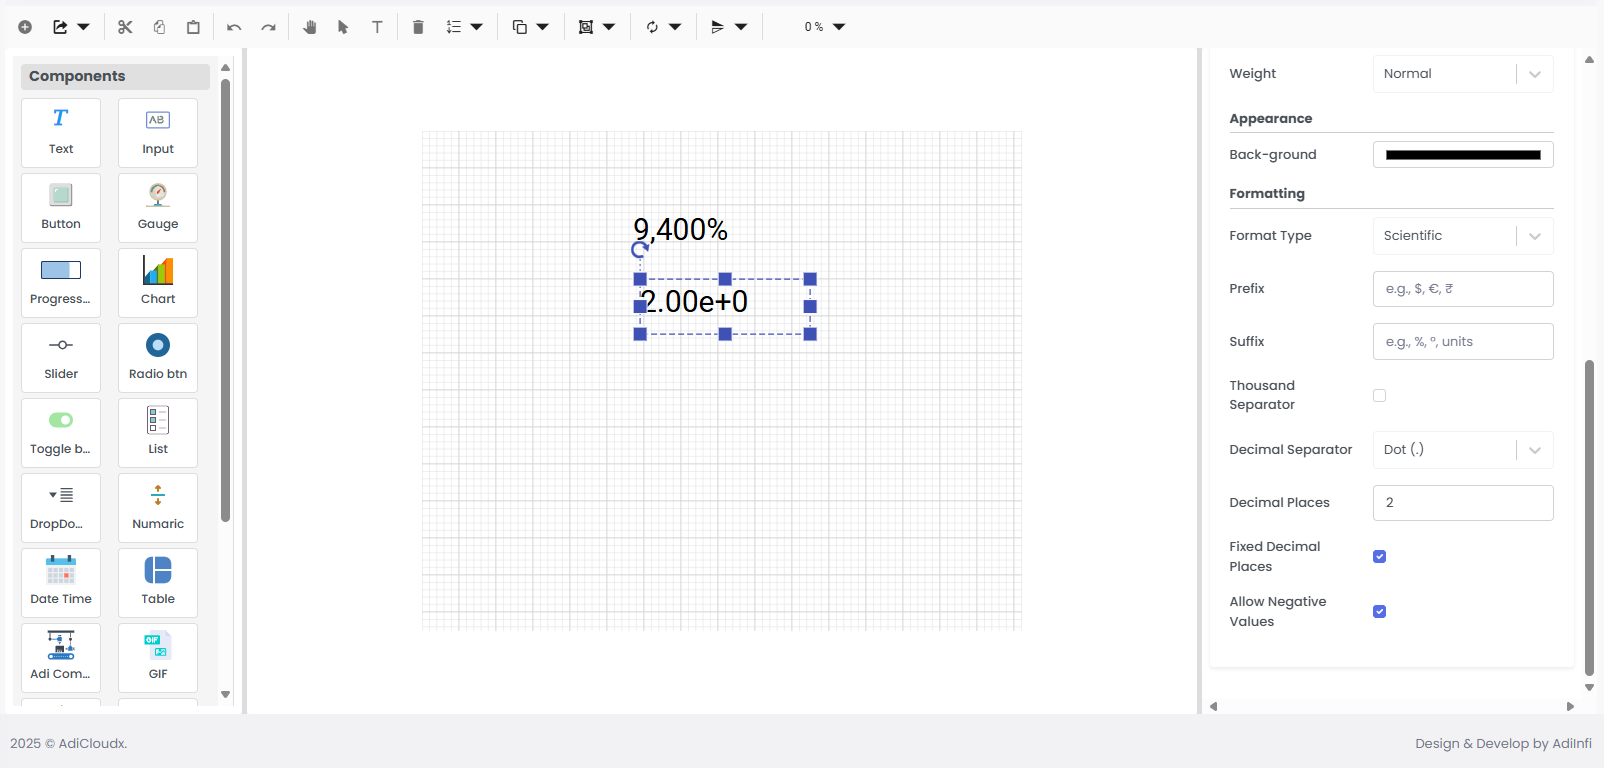
Task: Select the Radio btn component
Action: [158, 358]
